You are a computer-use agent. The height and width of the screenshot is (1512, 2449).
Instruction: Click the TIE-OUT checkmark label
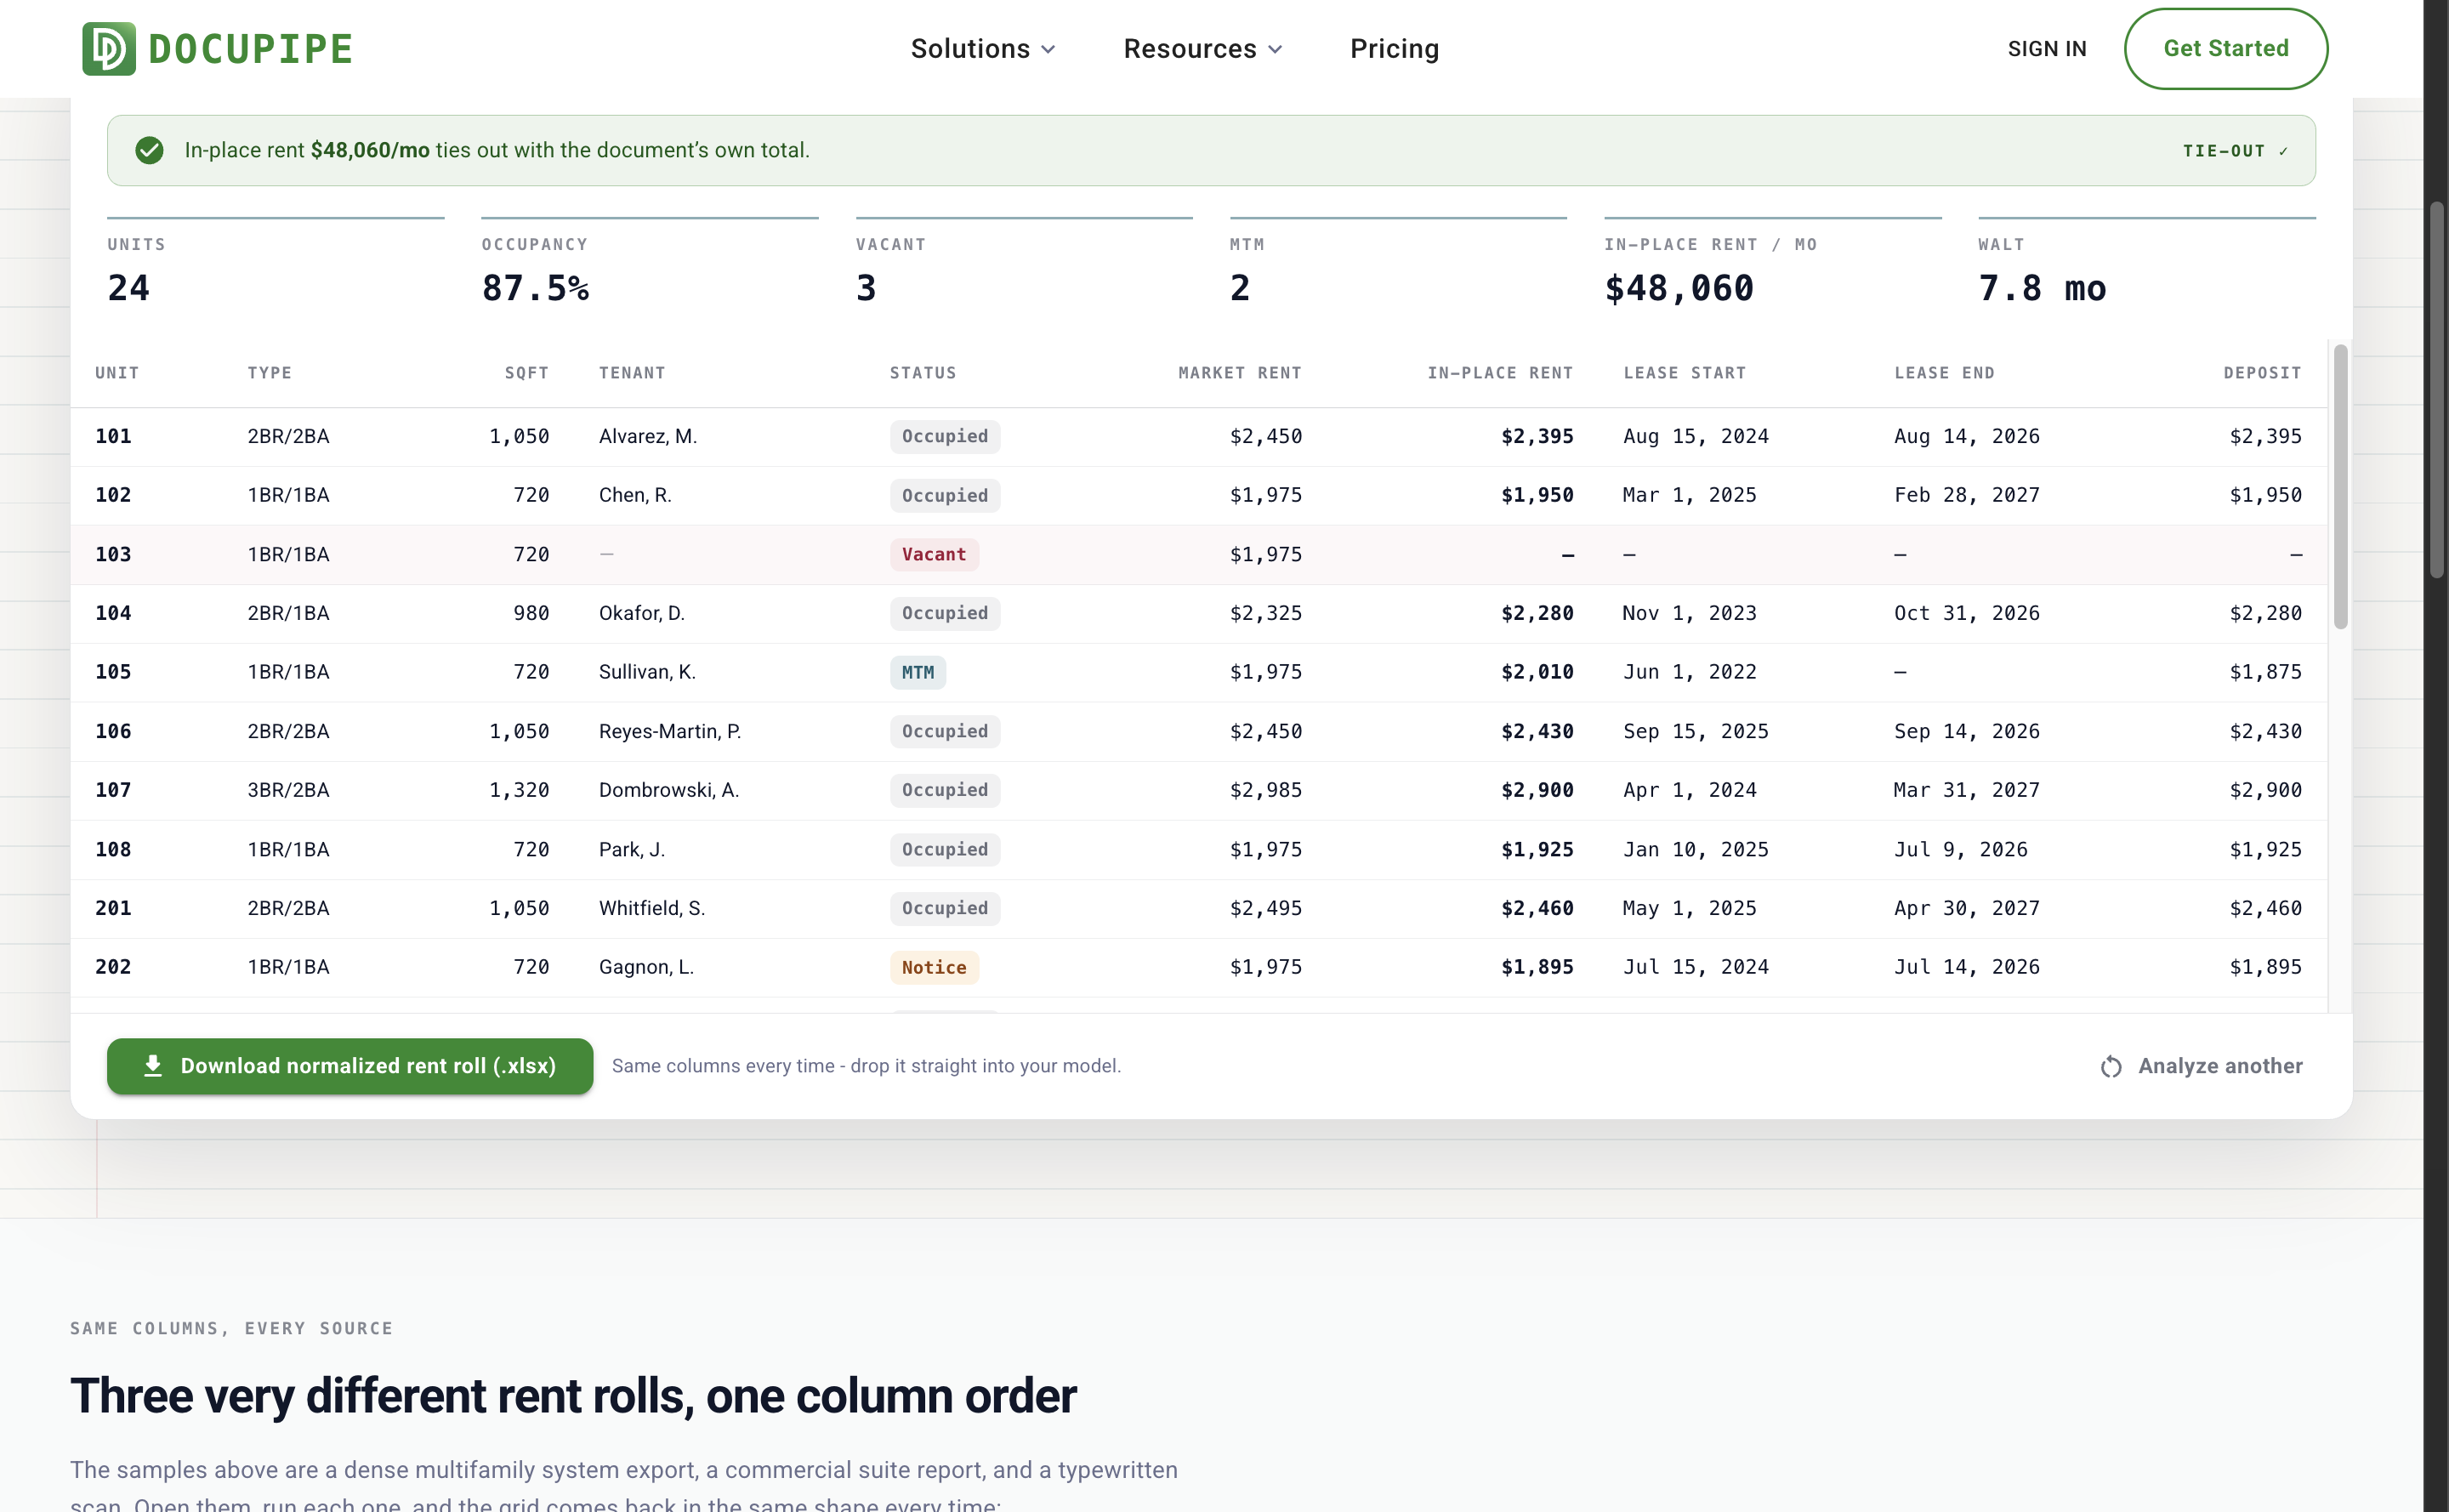click(2235, 151)
